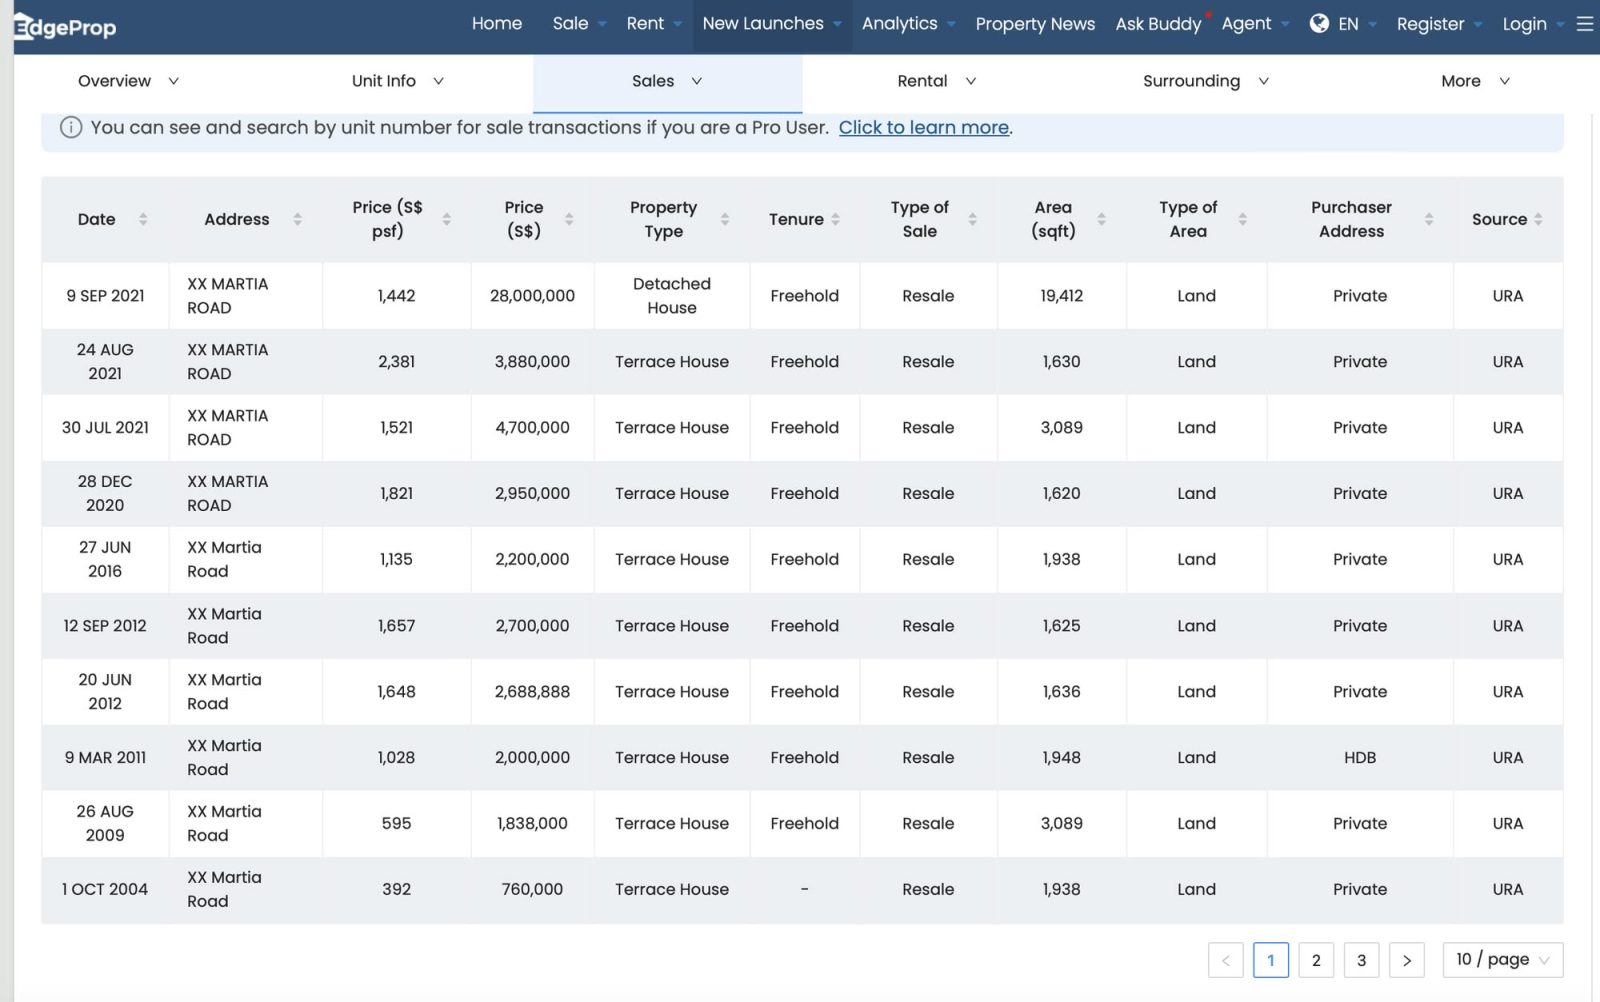This screenshot has width=1600, height=1002.
Task: Click the 2,688,888 price cell
Action: click(532, 692)
